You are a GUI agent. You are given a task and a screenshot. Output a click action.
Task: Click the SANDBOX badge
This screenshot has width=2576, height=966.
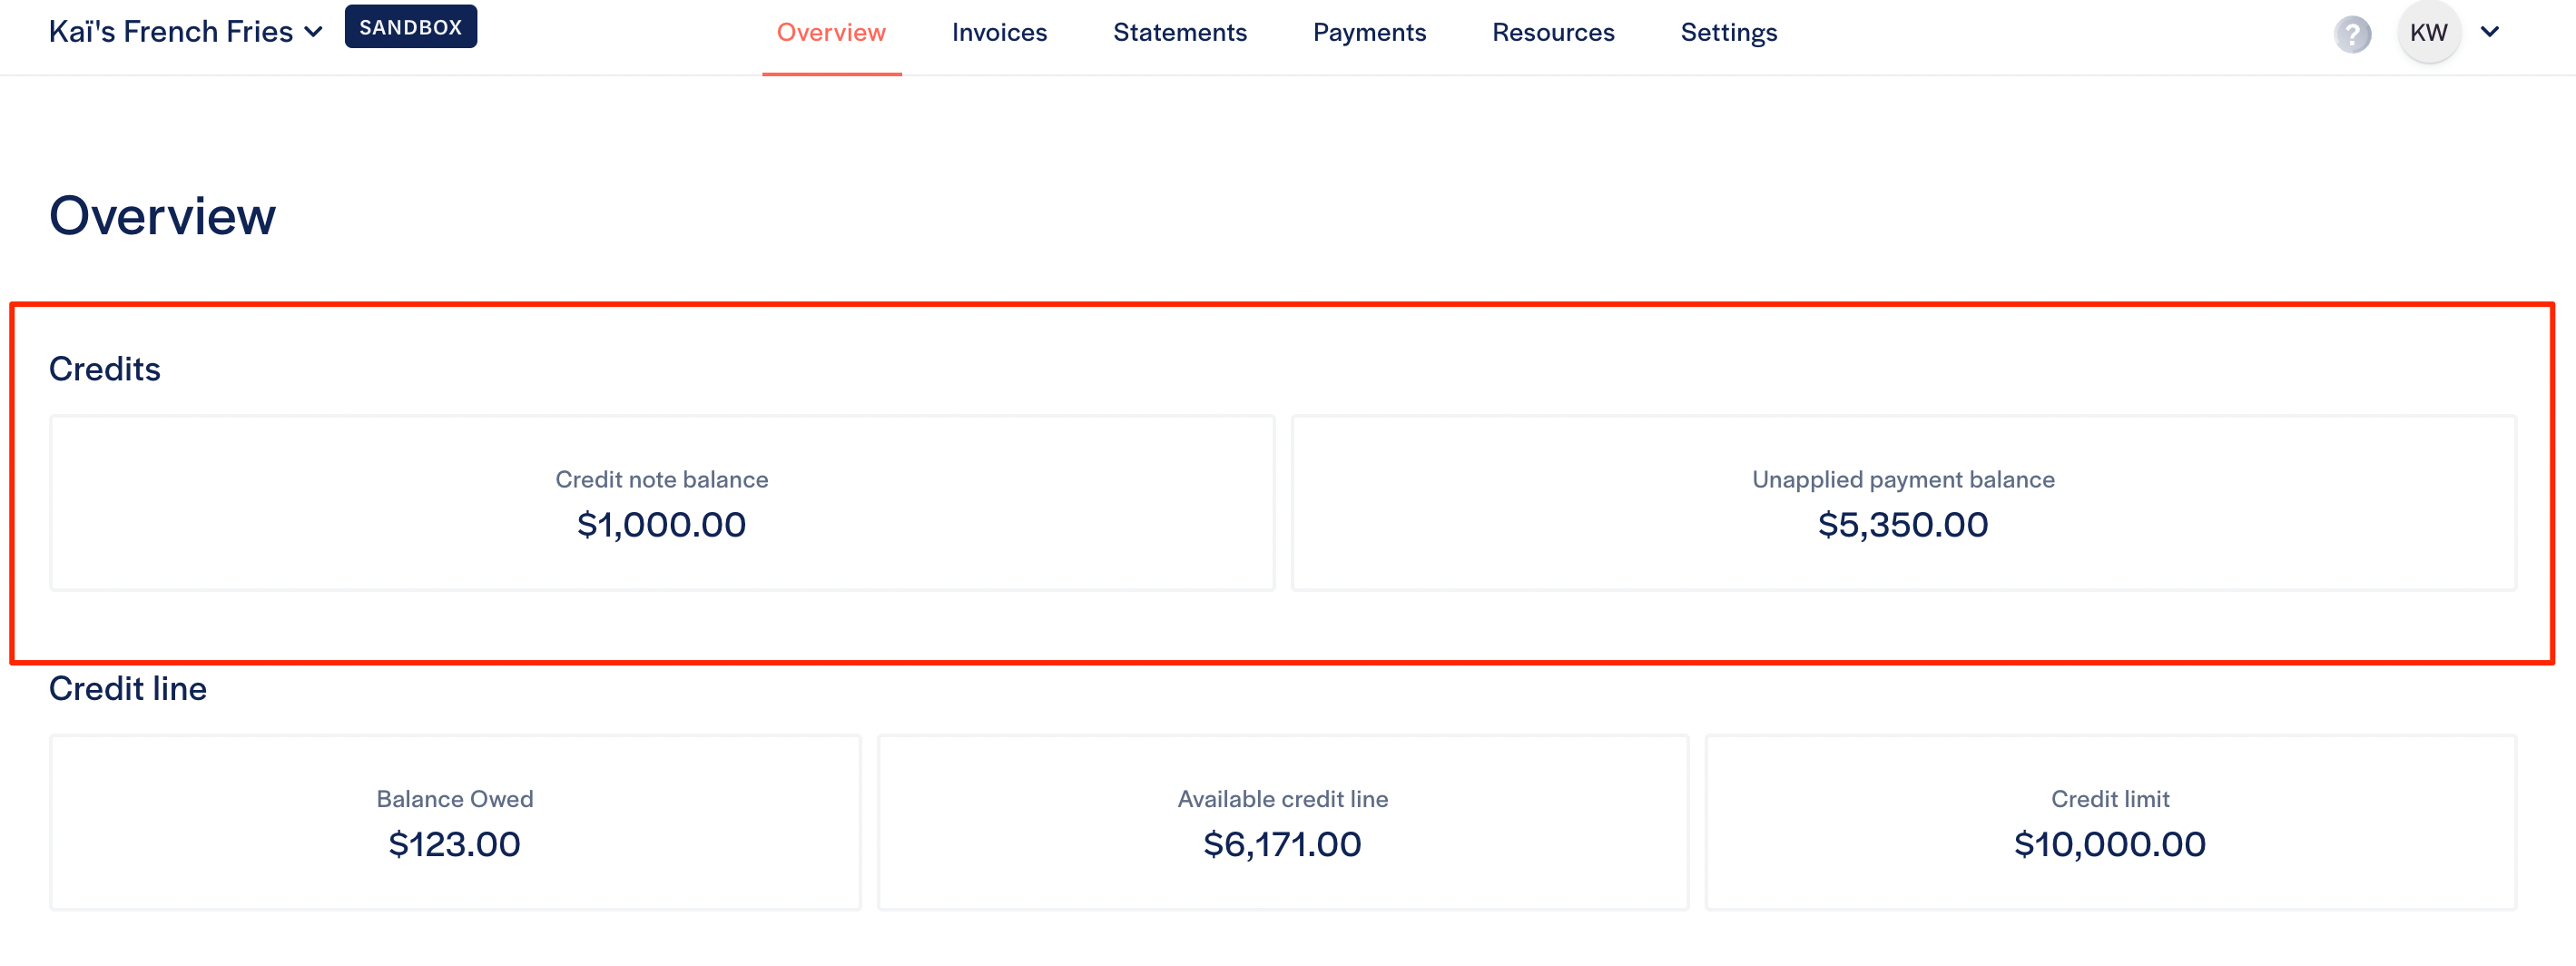(x=410, y=27)
